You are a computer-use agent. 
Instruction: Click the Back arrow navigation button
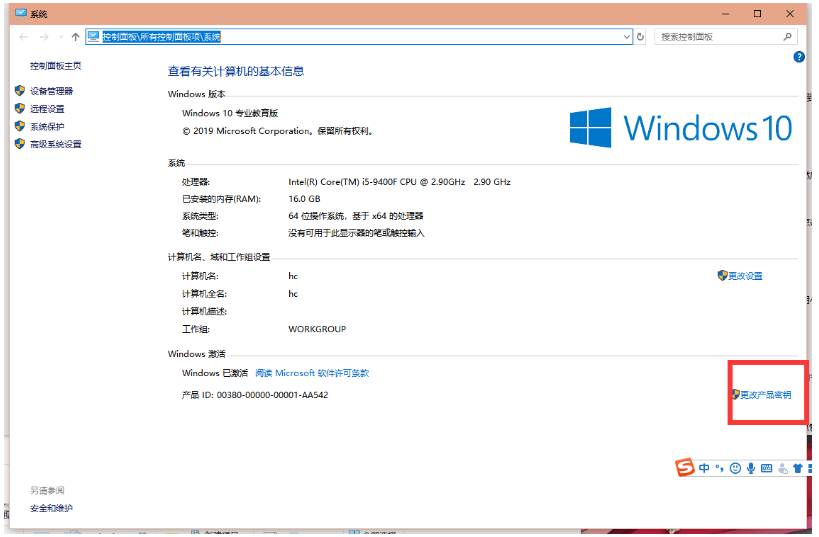(x=23, y=37)
